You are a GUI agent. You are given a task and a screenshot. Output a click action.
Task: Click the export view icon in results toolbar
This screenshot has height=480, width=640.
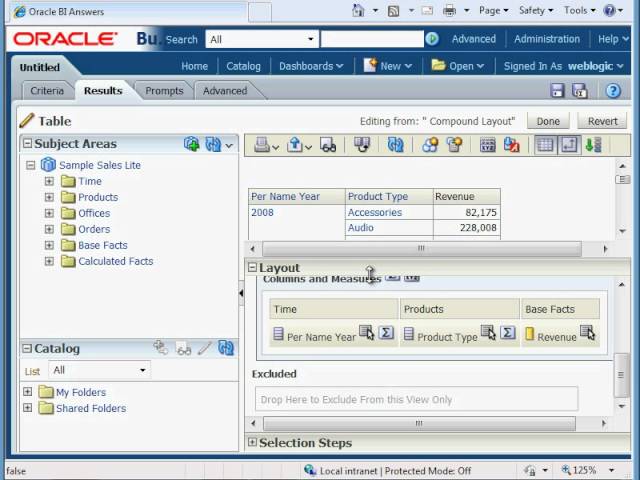click(x=295, y=145)
